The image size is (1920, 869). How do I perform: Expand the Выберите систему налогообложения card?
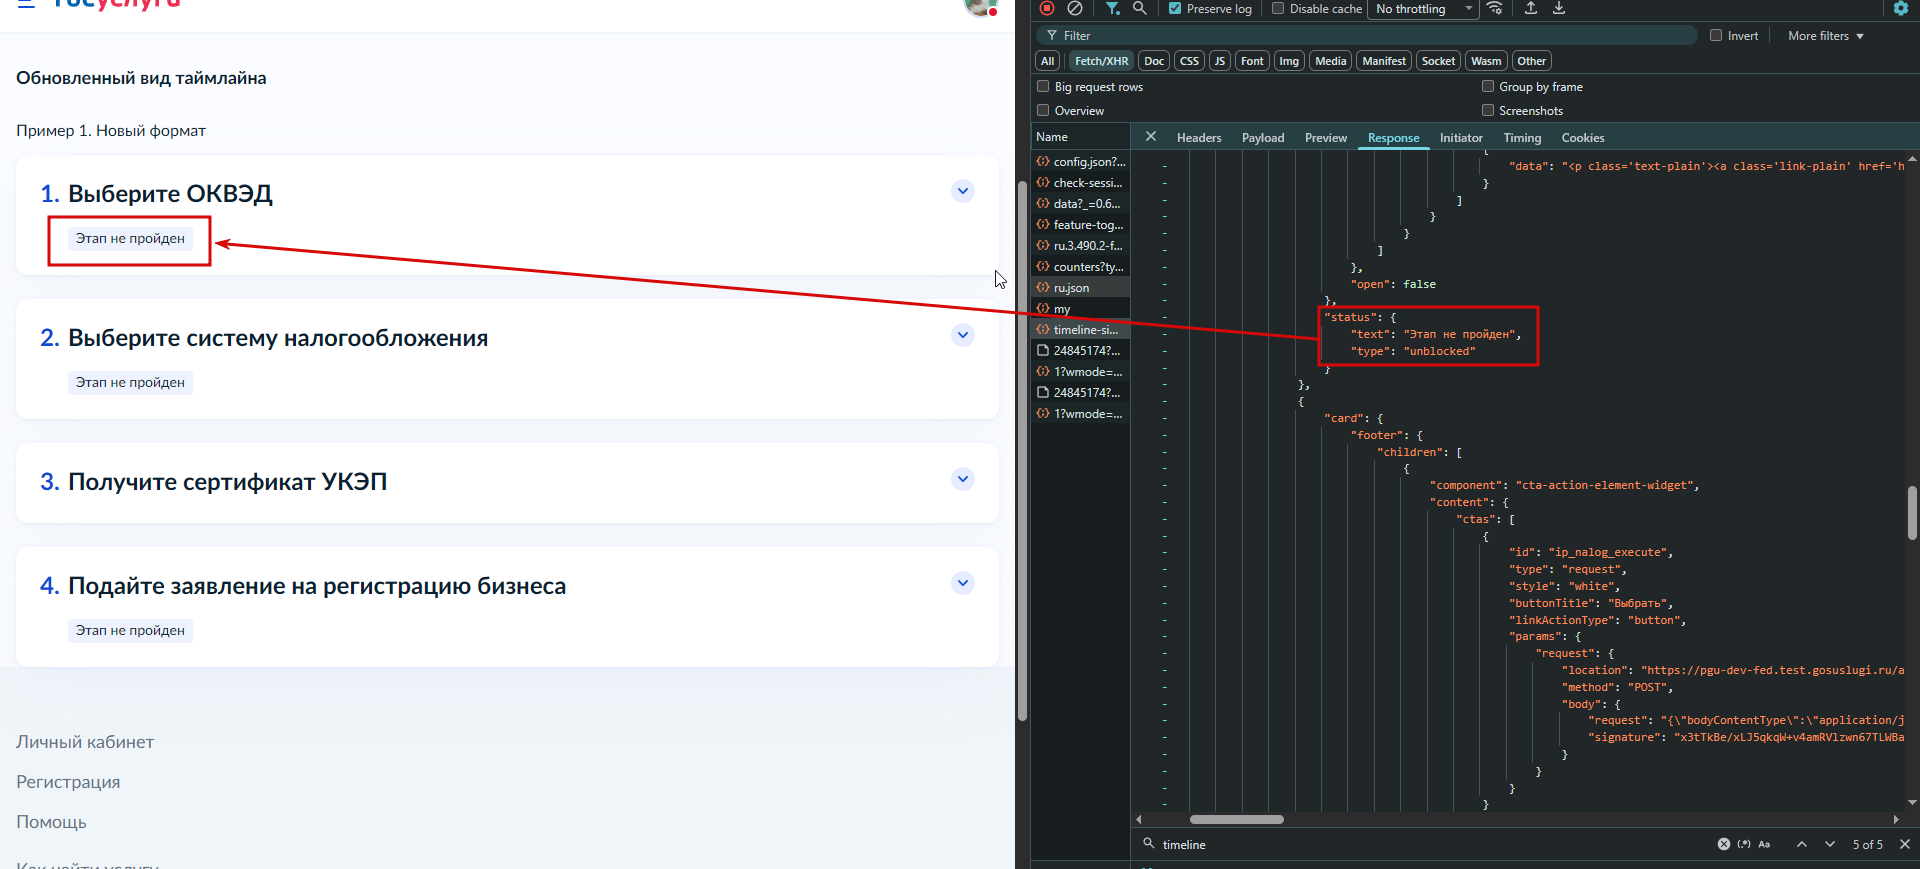click(x=963, y=335)
